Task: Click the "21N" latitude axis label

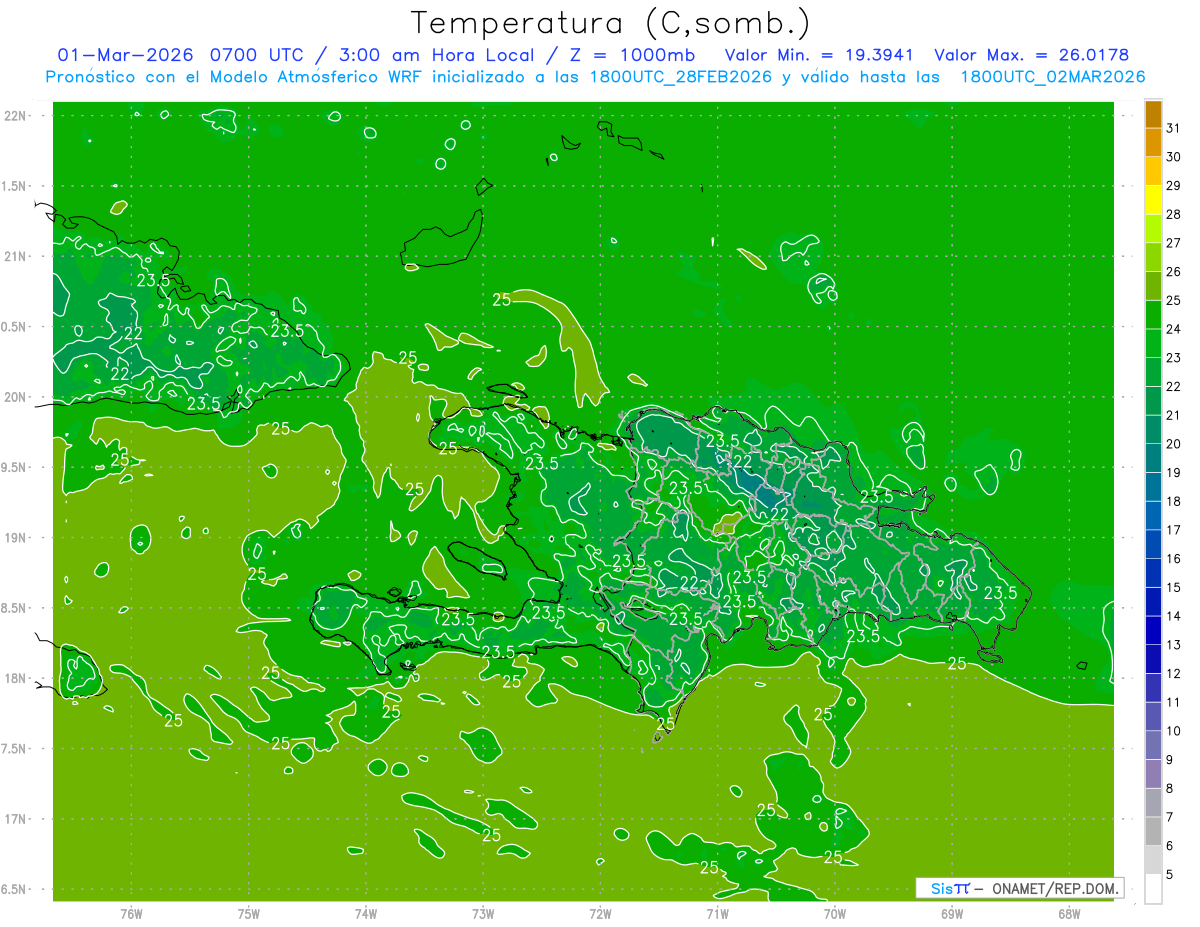Action: tap(17, 257)
